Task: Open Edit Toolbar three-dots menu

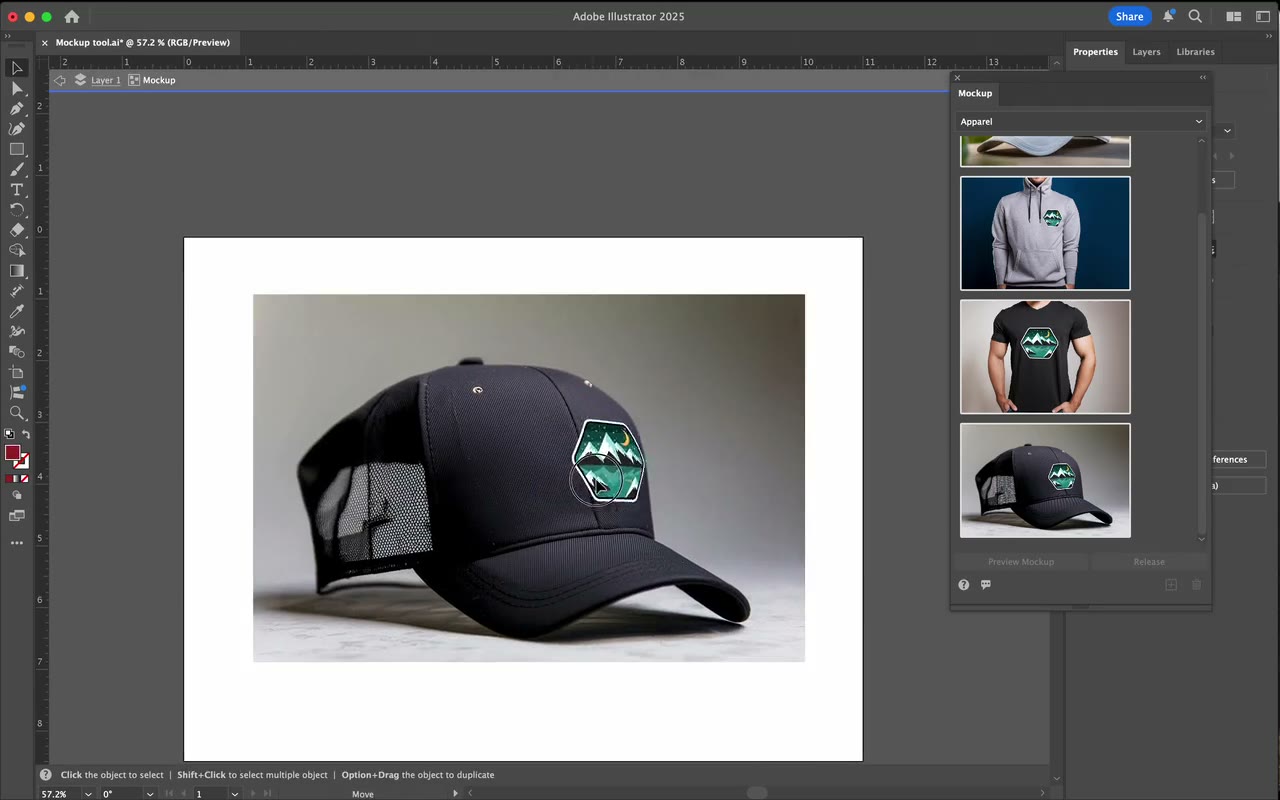Action: tap(17, 543)
